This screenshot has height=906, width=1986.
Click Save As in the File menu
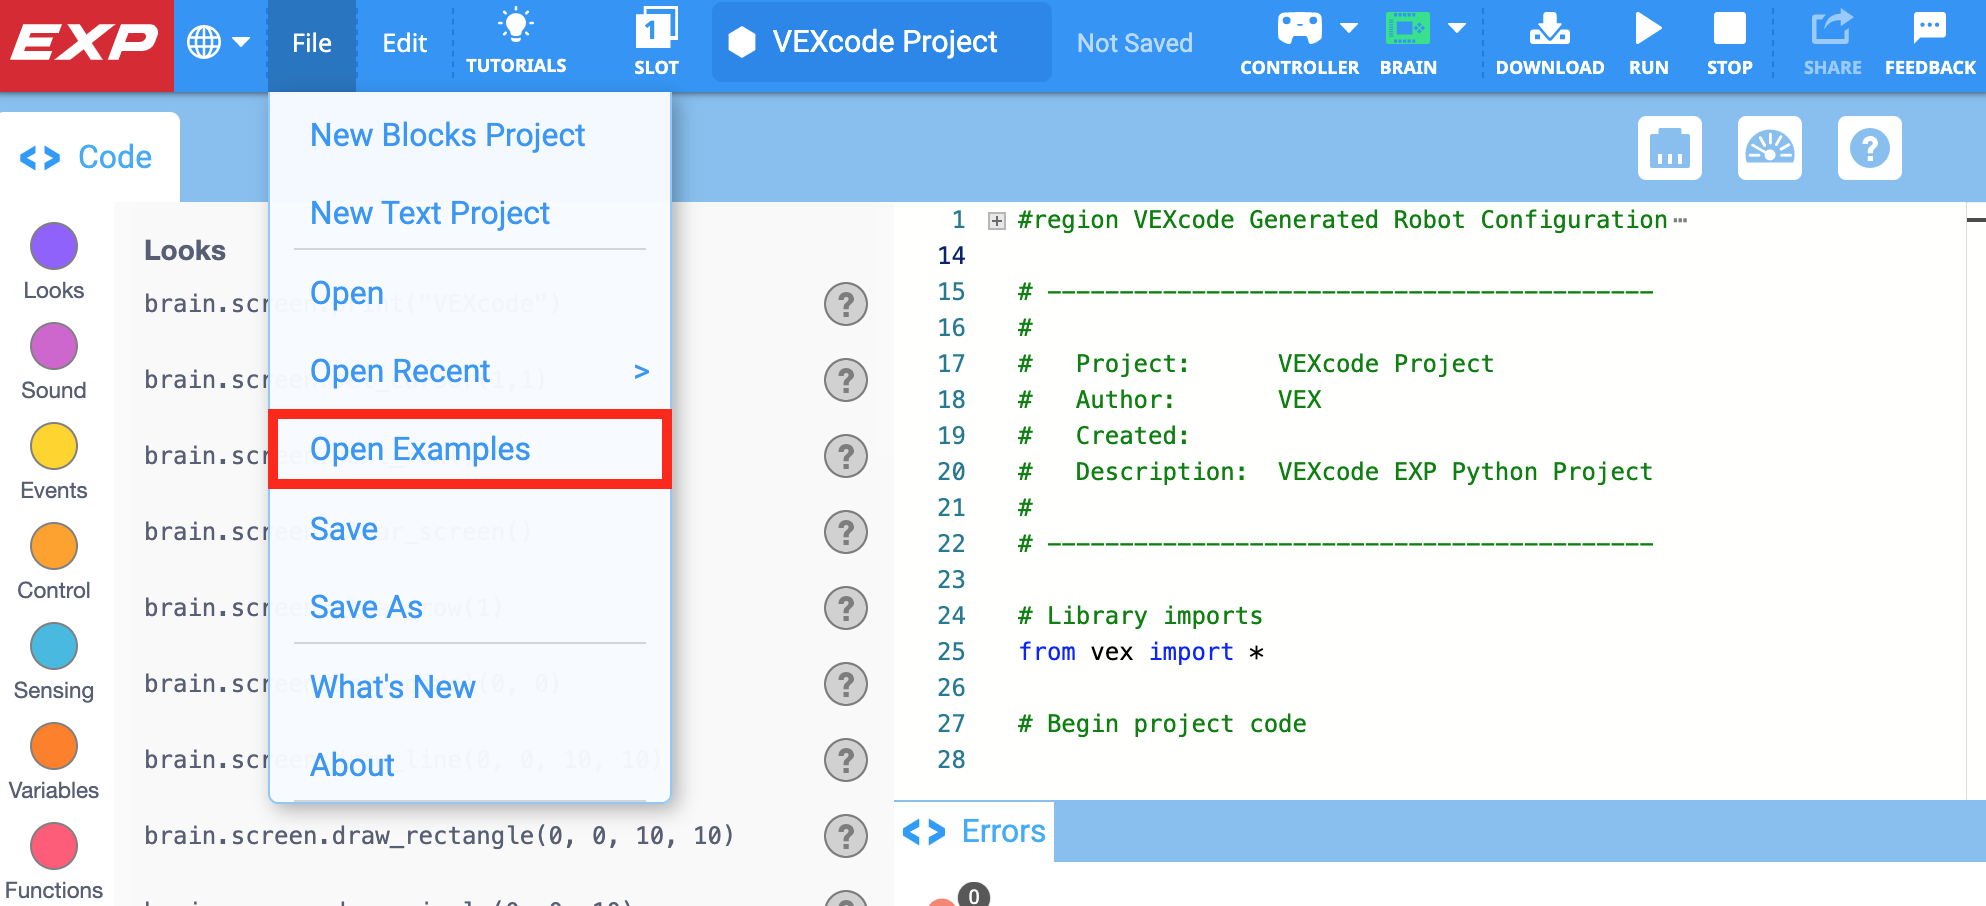[366, 607]
